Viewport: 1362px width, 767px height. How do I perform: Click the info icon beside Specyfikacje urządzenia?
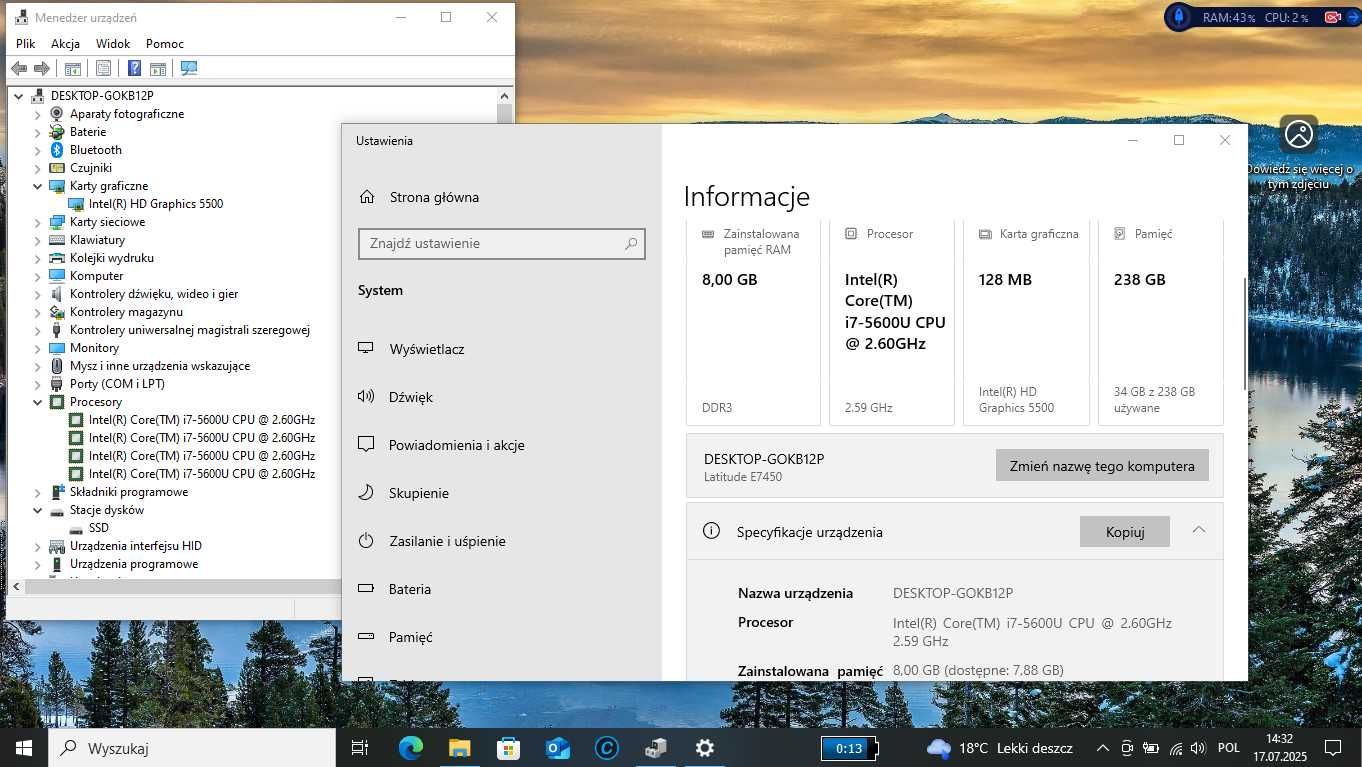[712, 531]
